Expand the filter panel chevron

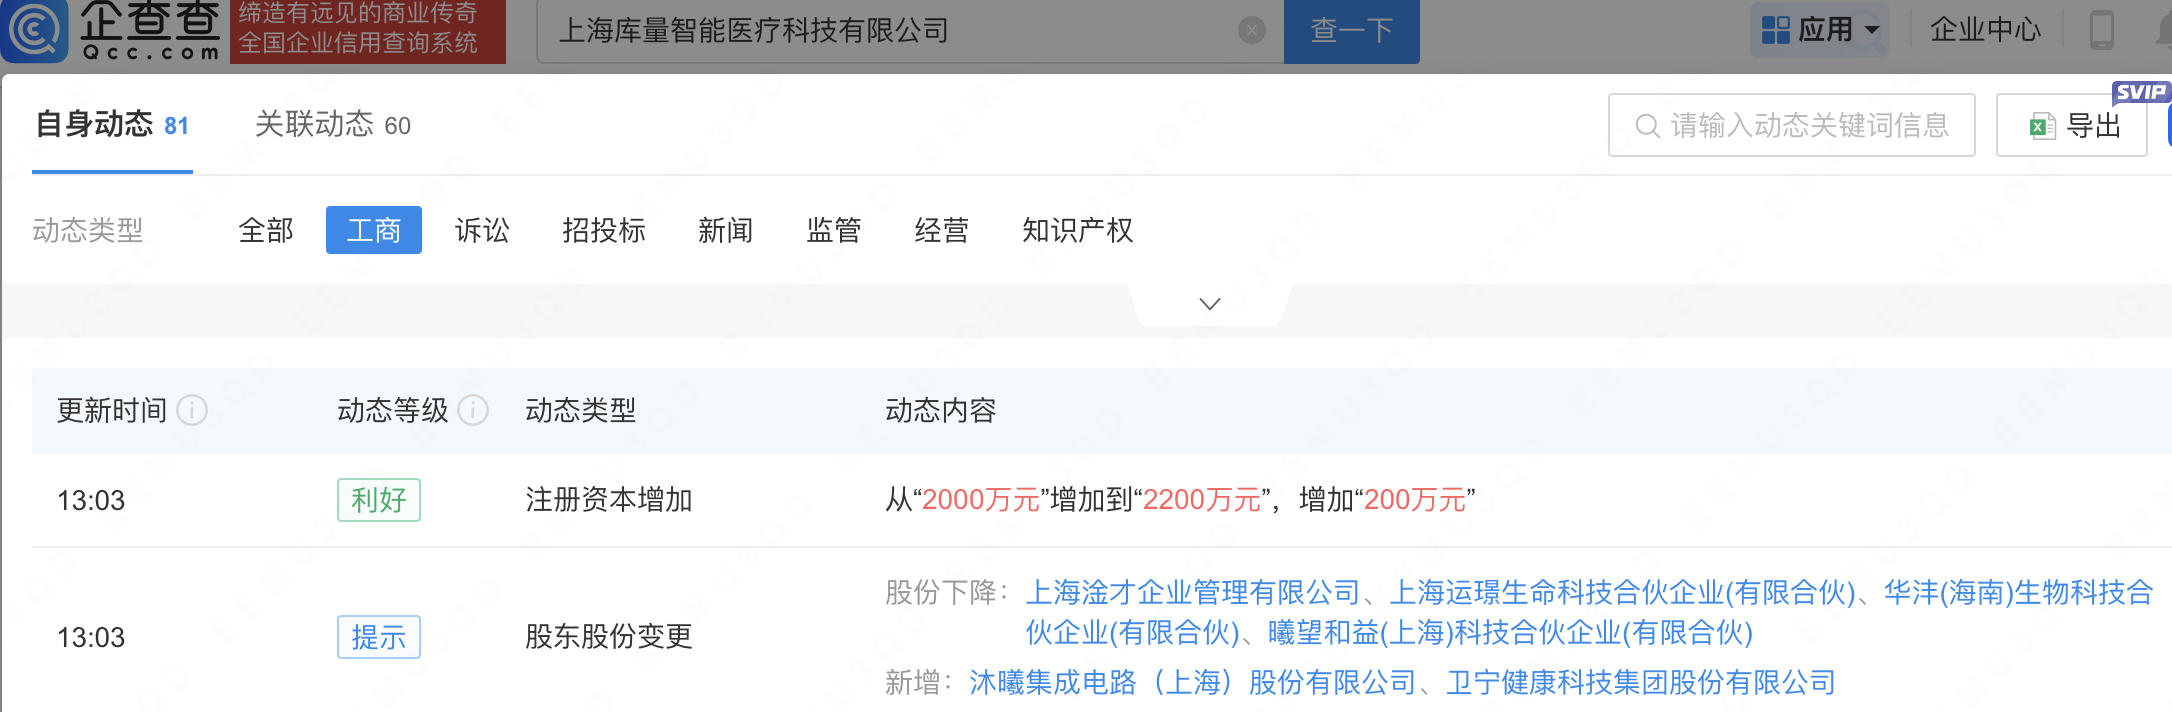(1209, 304)
